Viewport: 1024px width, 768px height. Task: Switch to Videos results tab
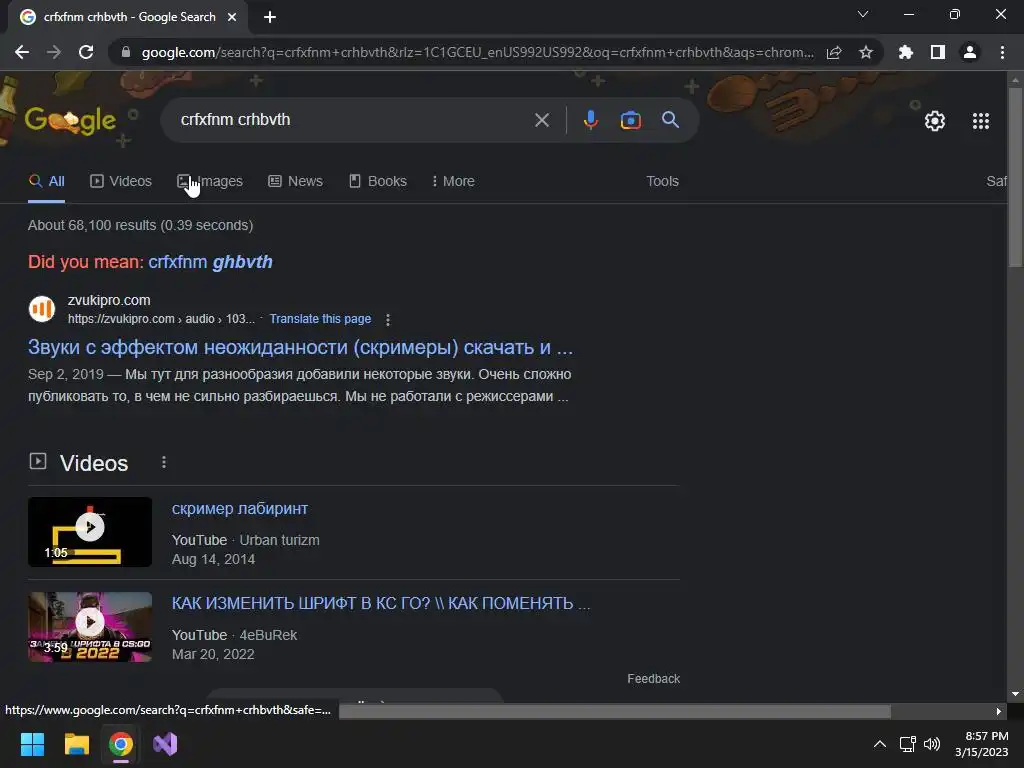[121, 182]
